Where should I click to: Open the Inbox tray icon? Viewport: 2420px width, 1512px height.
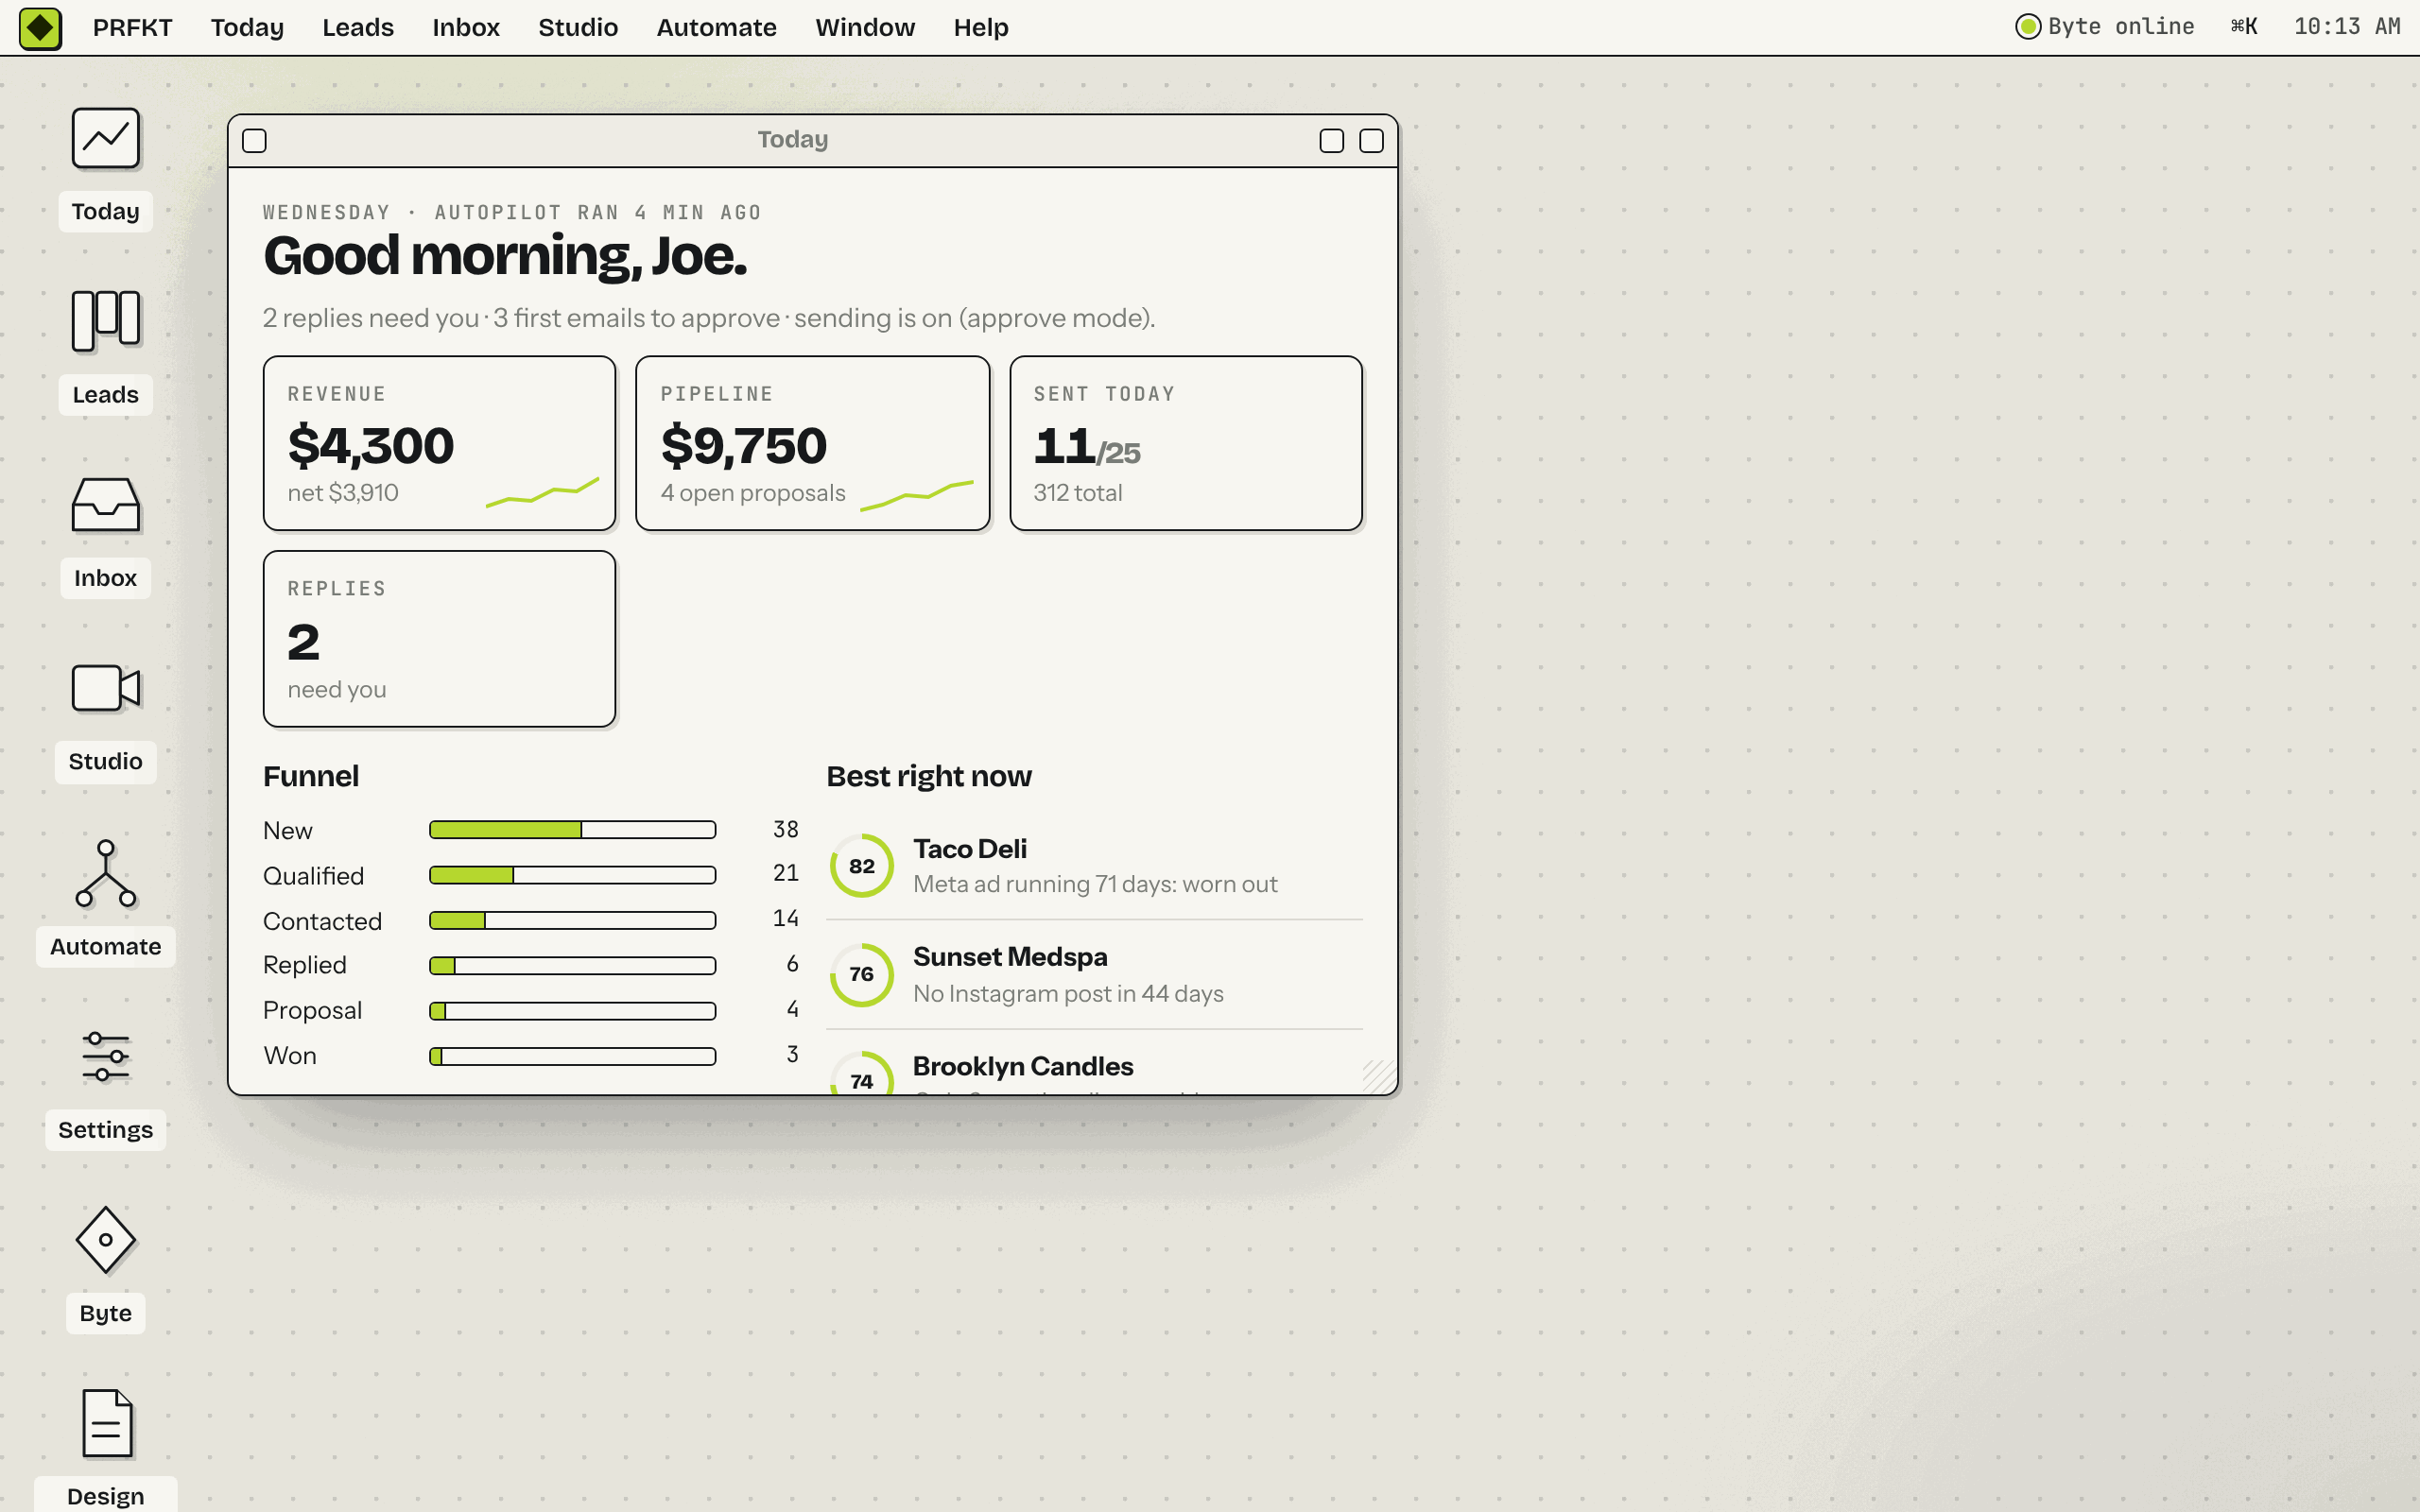pyautogui.click(x=105, y=505)
